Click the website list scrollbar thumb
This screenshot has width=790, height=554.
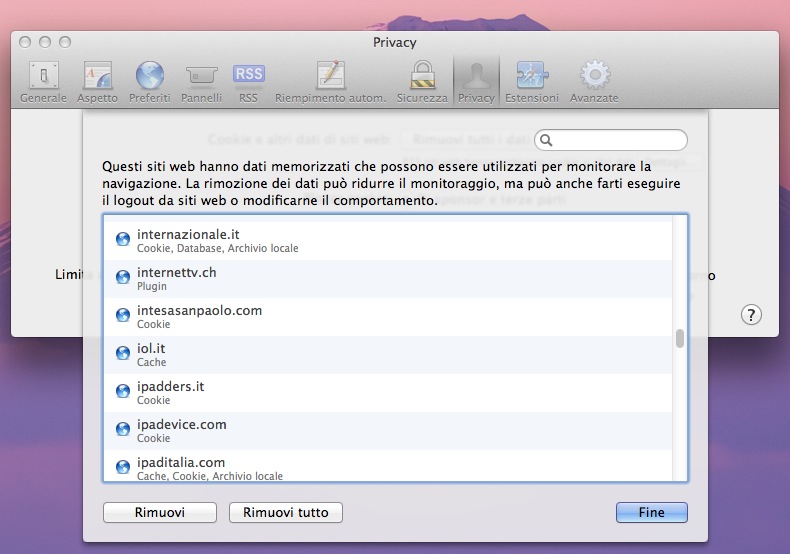pyautogui.click(x=680, y=338)
